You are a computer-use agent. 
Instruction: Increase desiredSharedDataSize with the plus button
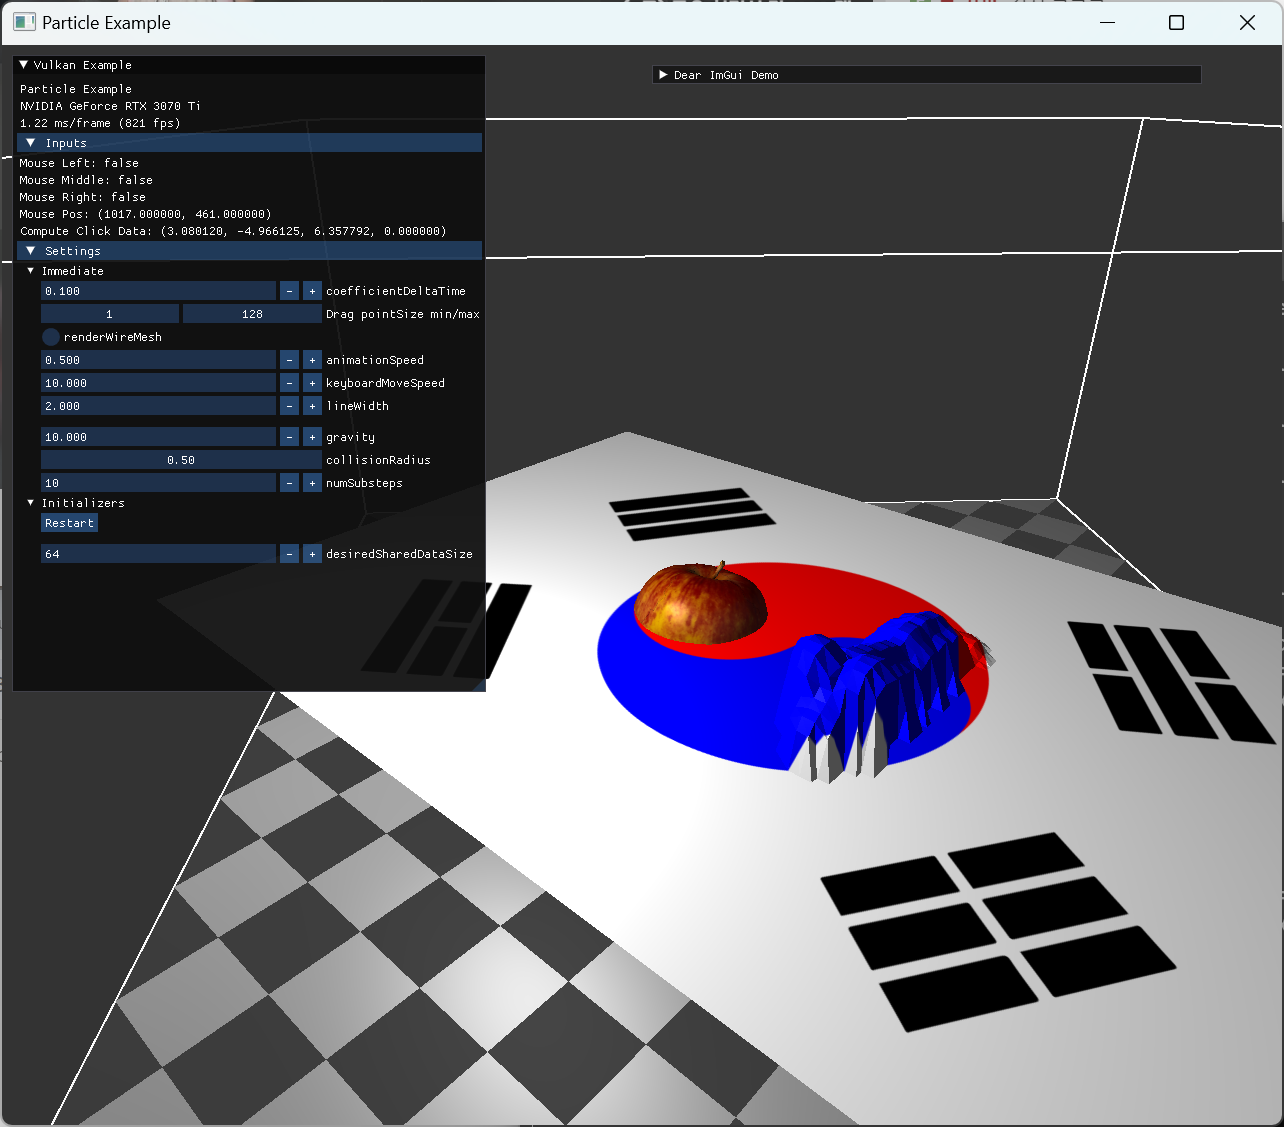[312, 554]
